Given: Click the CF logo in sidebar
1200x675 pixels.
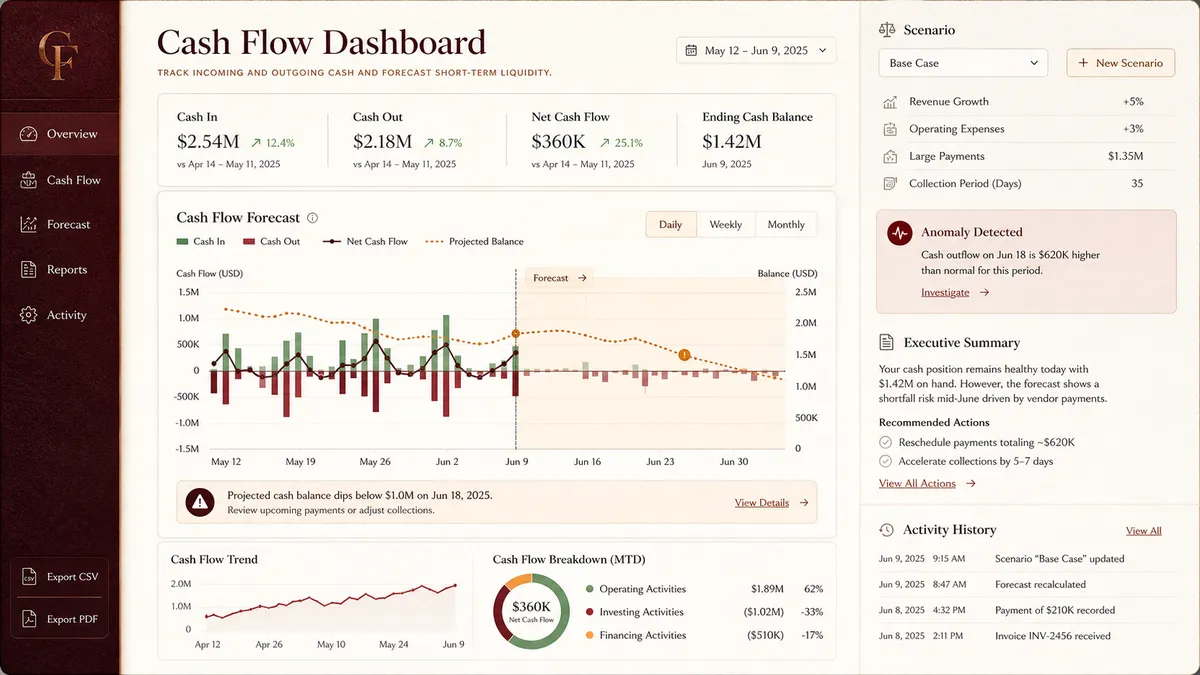Looking at the screenshot, I should point(59,54).
